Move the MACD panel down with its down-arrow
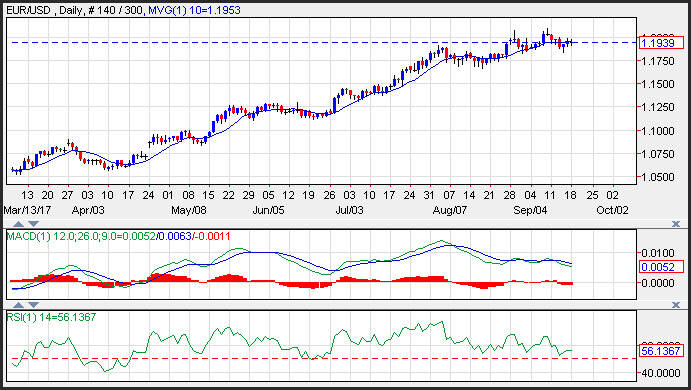The image size is (691, 390). (33, 224)
